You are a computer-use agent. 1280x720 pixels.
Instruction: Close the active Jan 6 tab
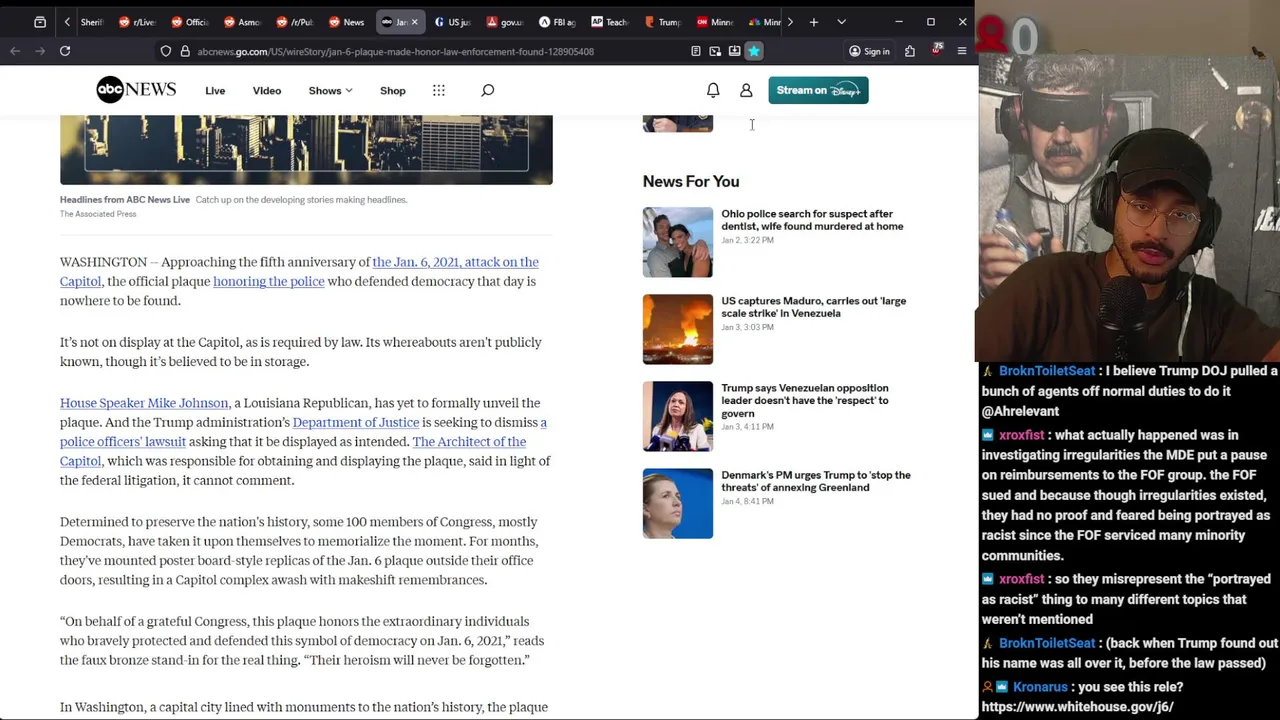coord(414,22)
